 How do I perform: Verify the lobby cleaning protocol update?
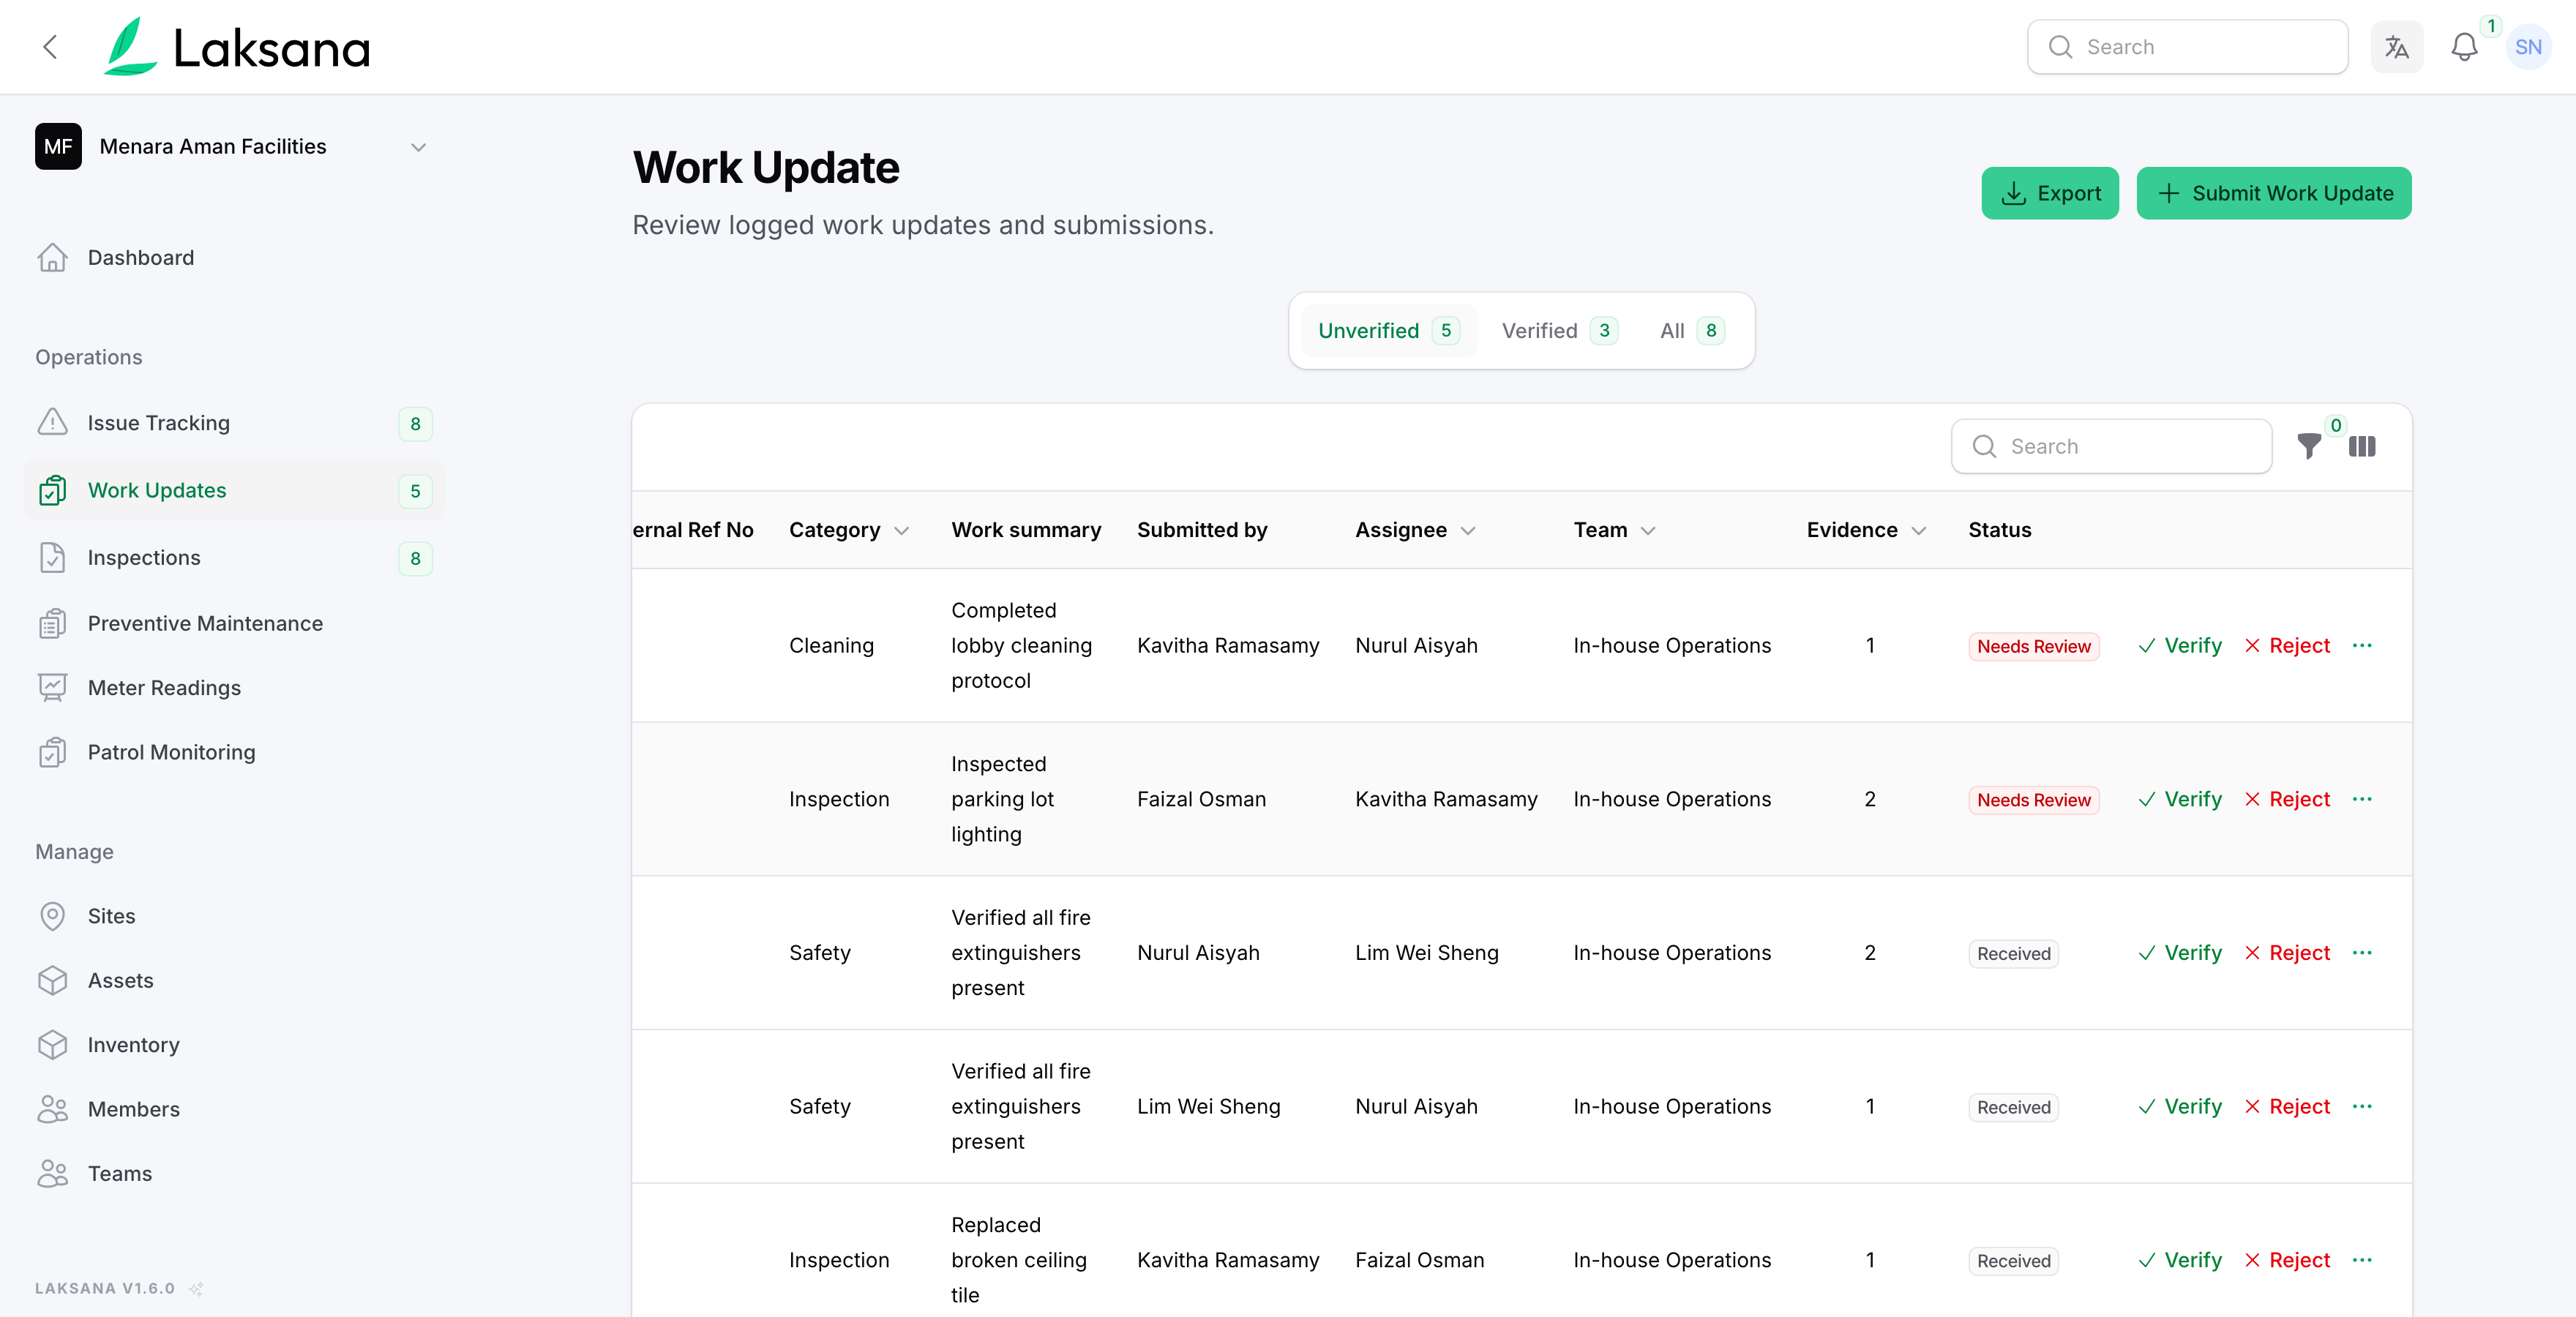pyautogui.click(x=2180, y=646)
